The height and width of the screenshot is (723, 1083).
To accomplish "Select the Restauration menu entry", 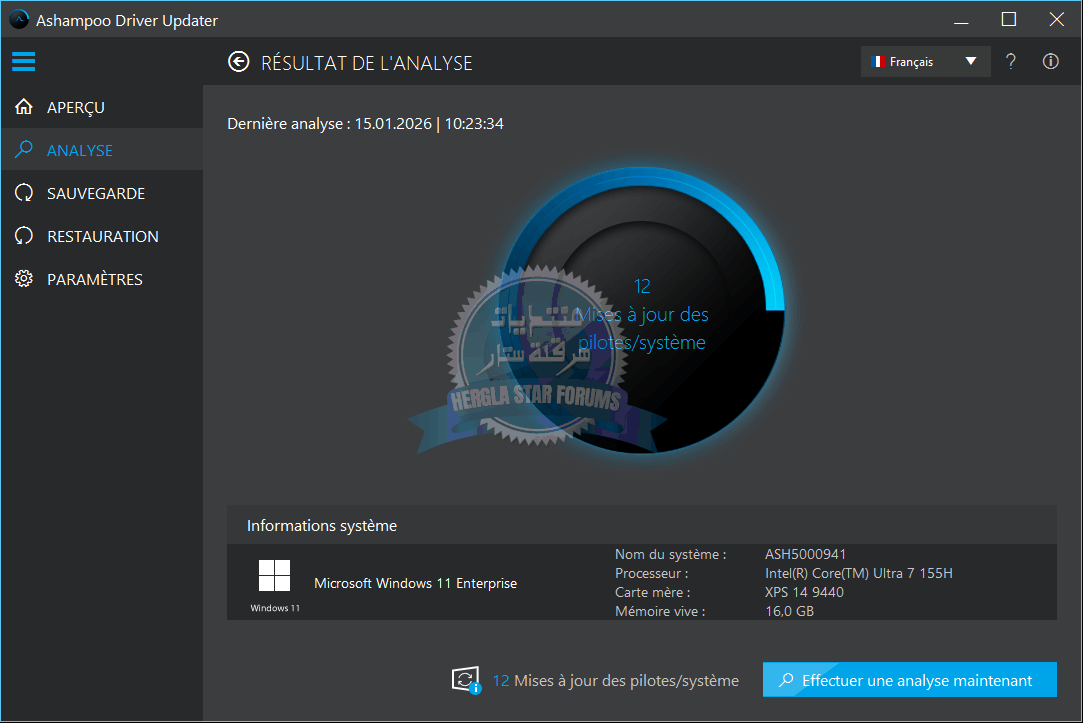I will coord(103,236).
